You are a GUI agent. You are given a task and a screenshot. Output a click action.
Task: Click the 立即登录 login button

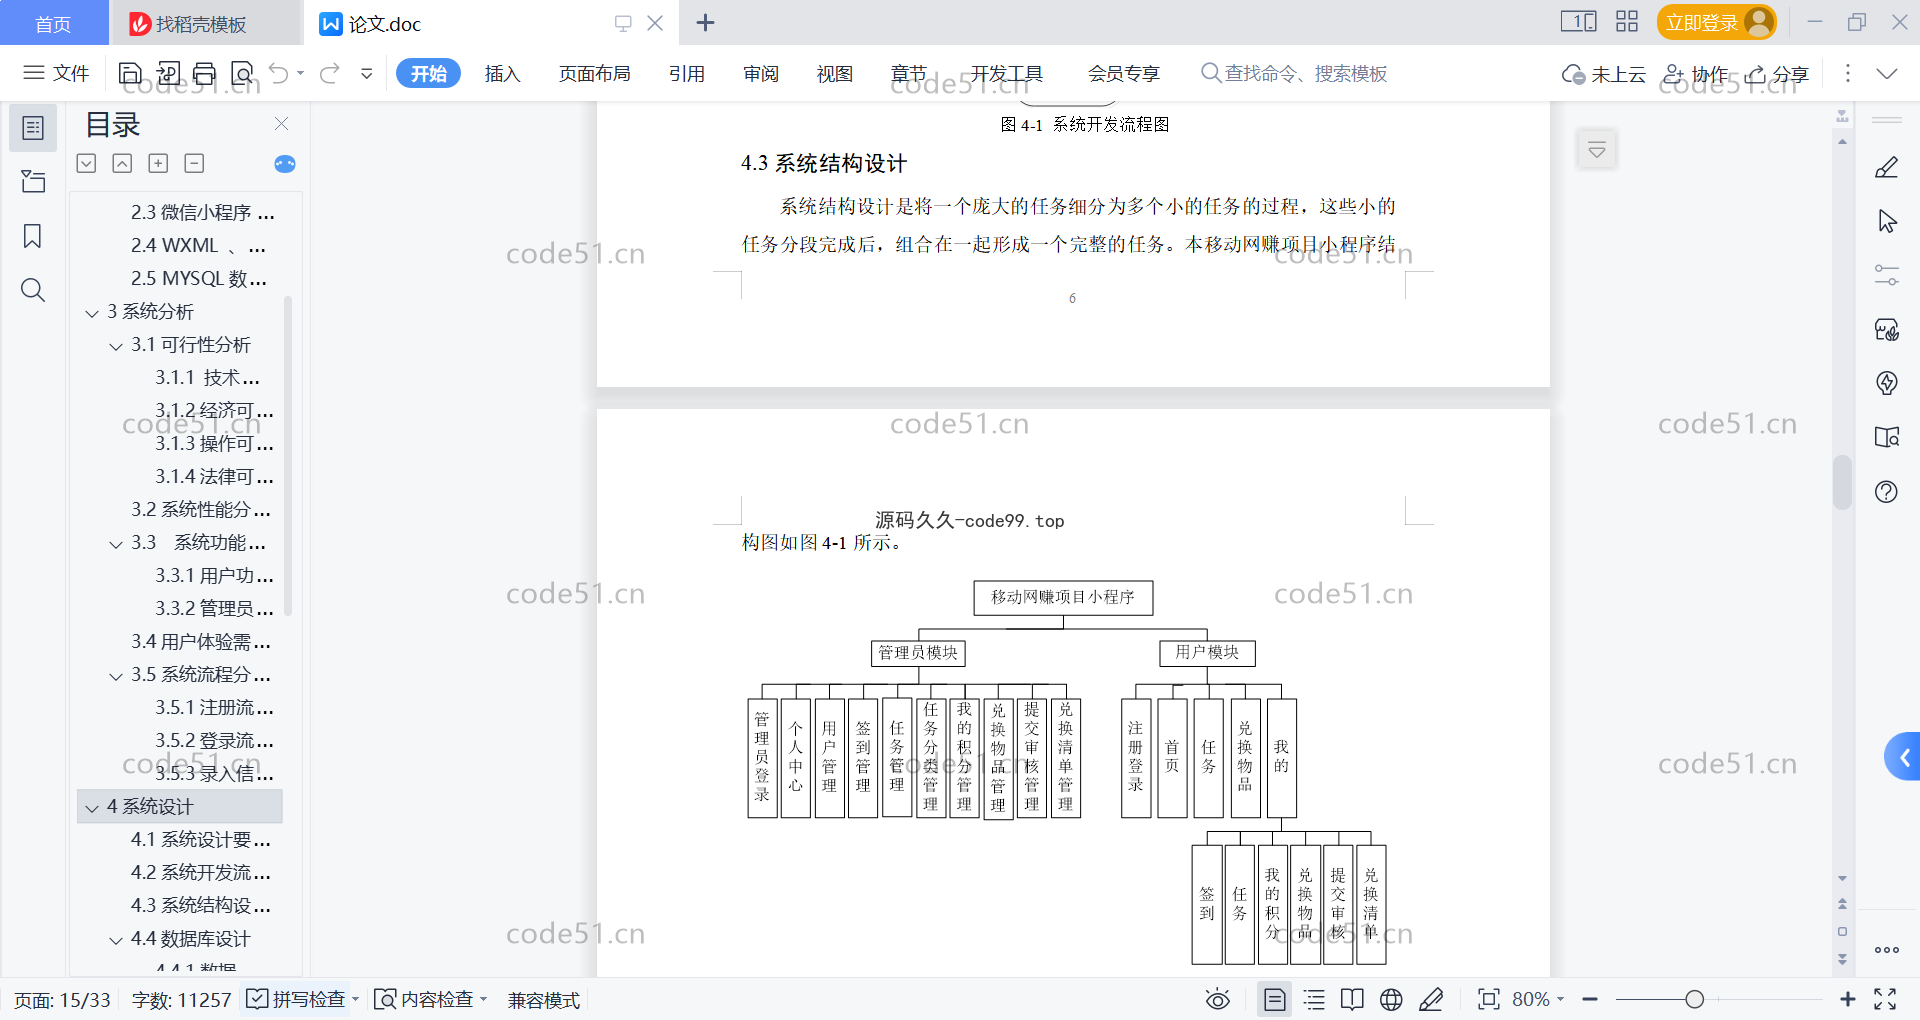point(1716,22)
